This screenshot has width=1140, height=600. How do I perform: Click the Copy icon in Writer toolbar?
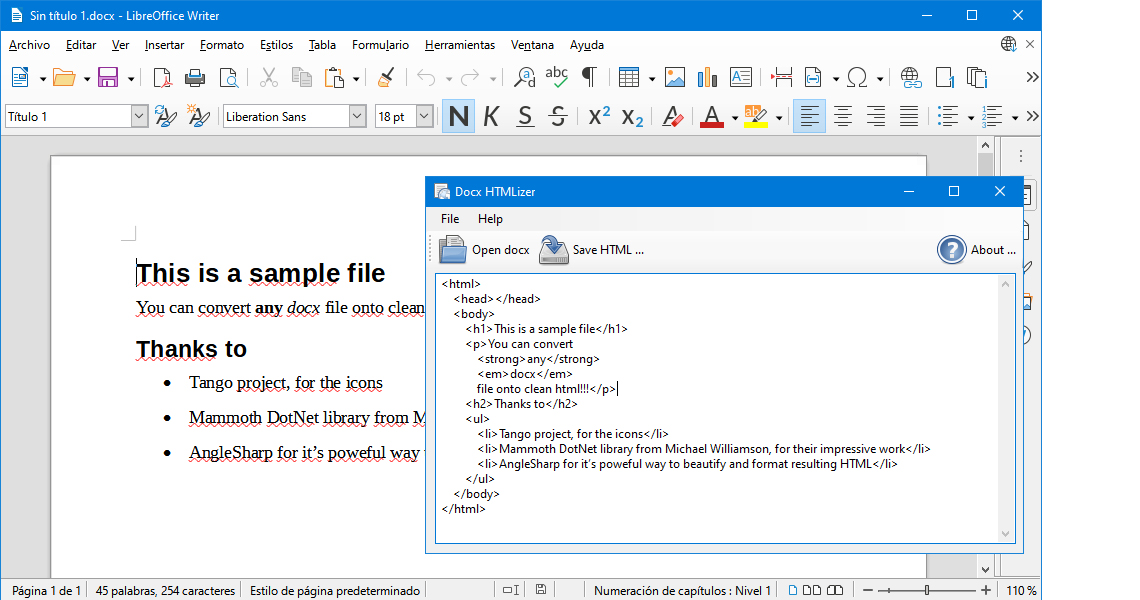point(301,77)
